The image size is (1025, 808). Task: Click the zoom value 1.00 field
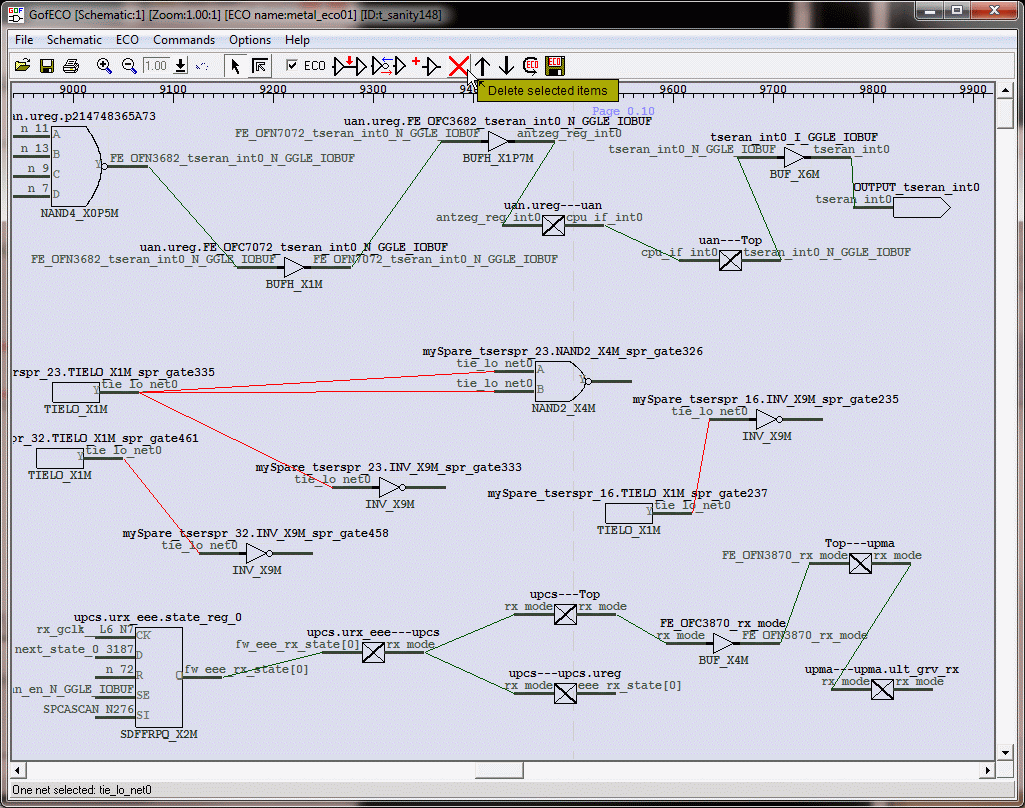click(x=155, y=66)
